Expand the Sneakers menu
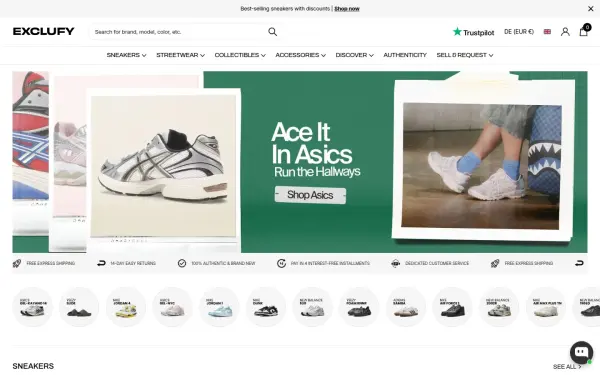 [x=126, y=55]
